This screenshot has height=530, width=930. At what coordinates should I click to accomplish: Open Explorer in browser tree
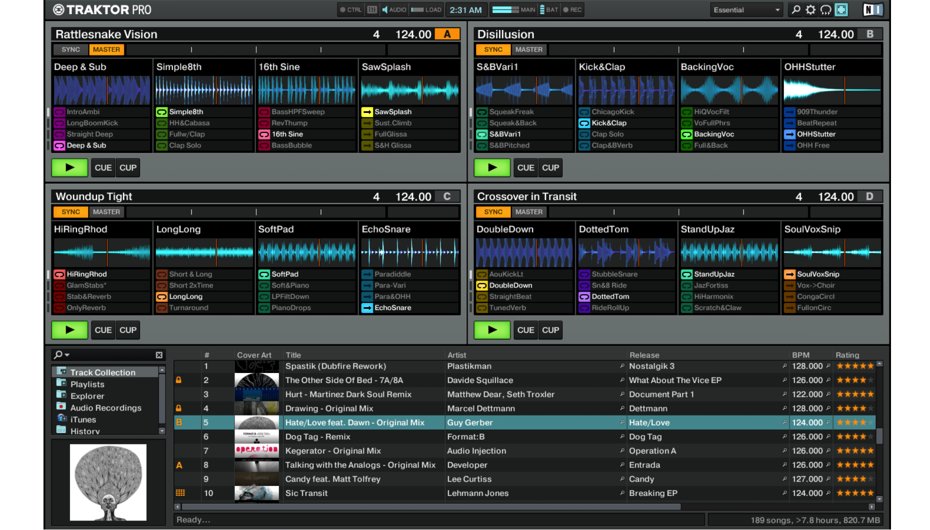pos(87,396)
